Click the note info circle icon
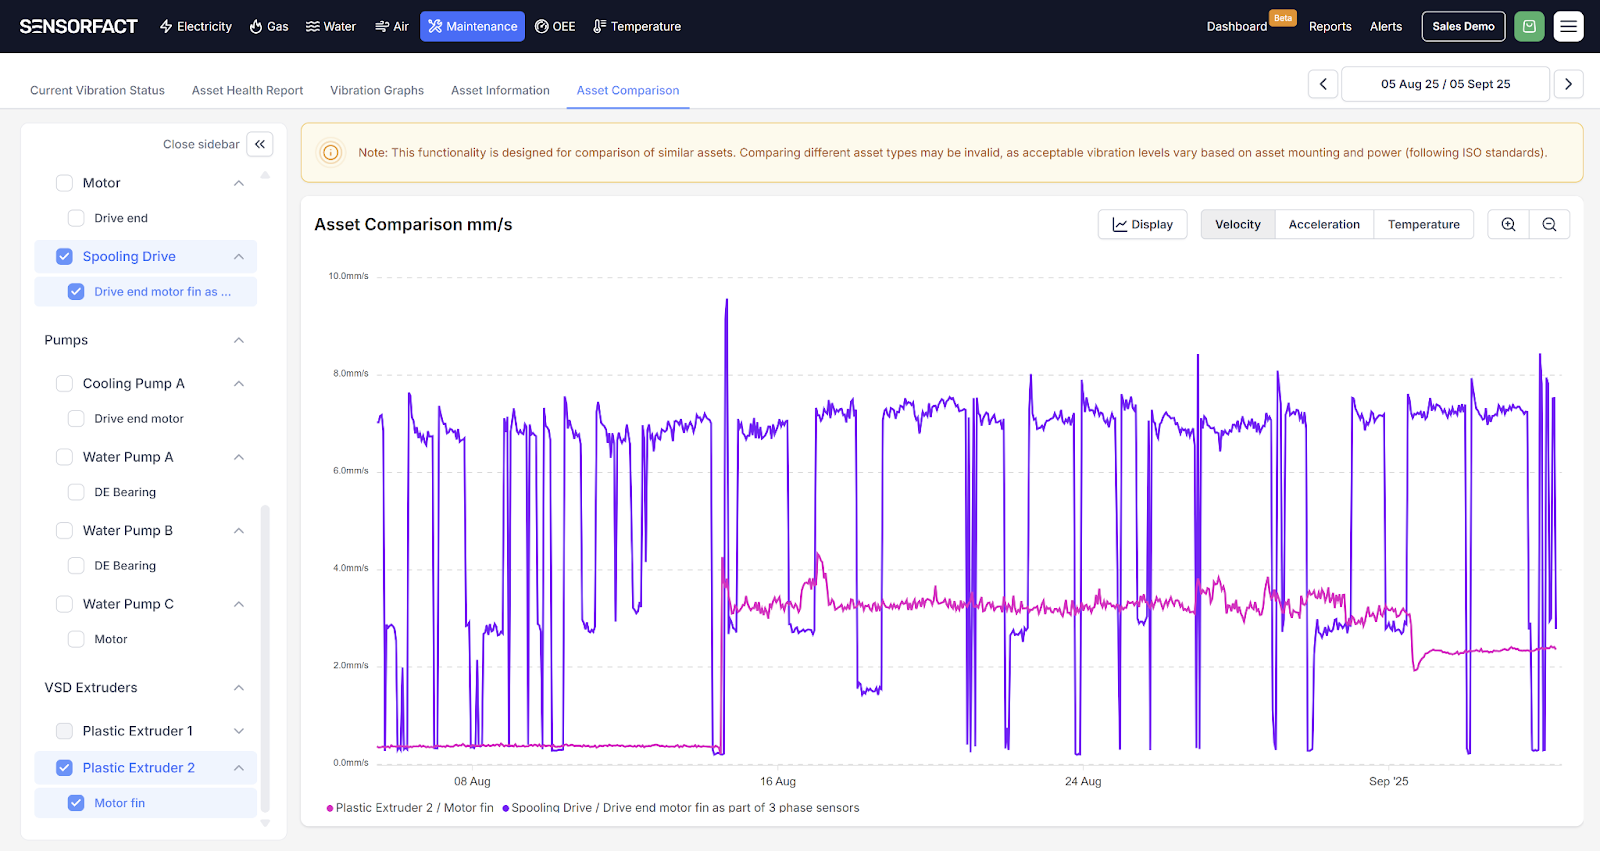 (x=331, y=153)
